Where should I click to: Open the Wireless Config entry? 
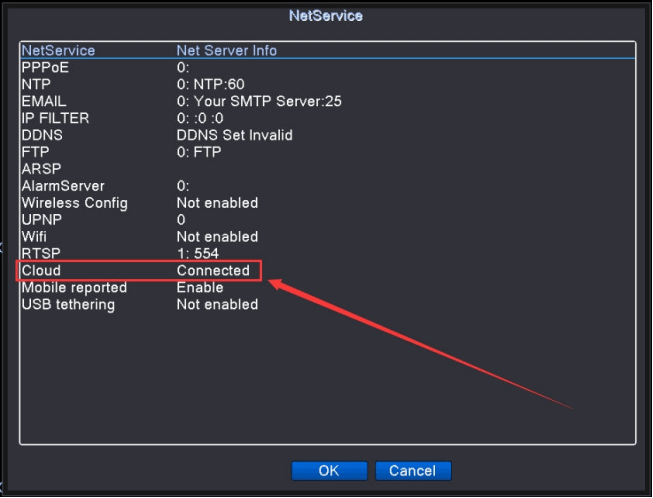pyautogui.click(x=74, y=203)
